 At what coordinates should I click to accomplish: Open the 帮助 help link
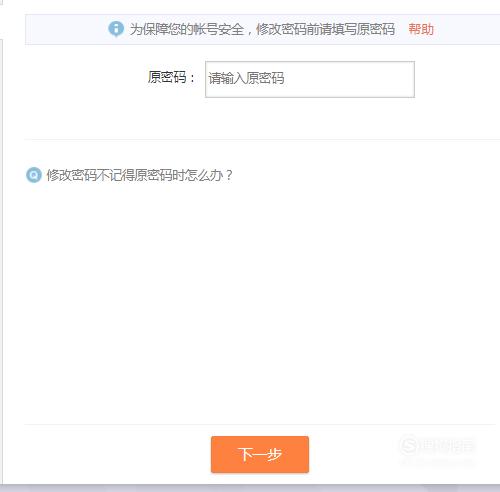[421, 29]
